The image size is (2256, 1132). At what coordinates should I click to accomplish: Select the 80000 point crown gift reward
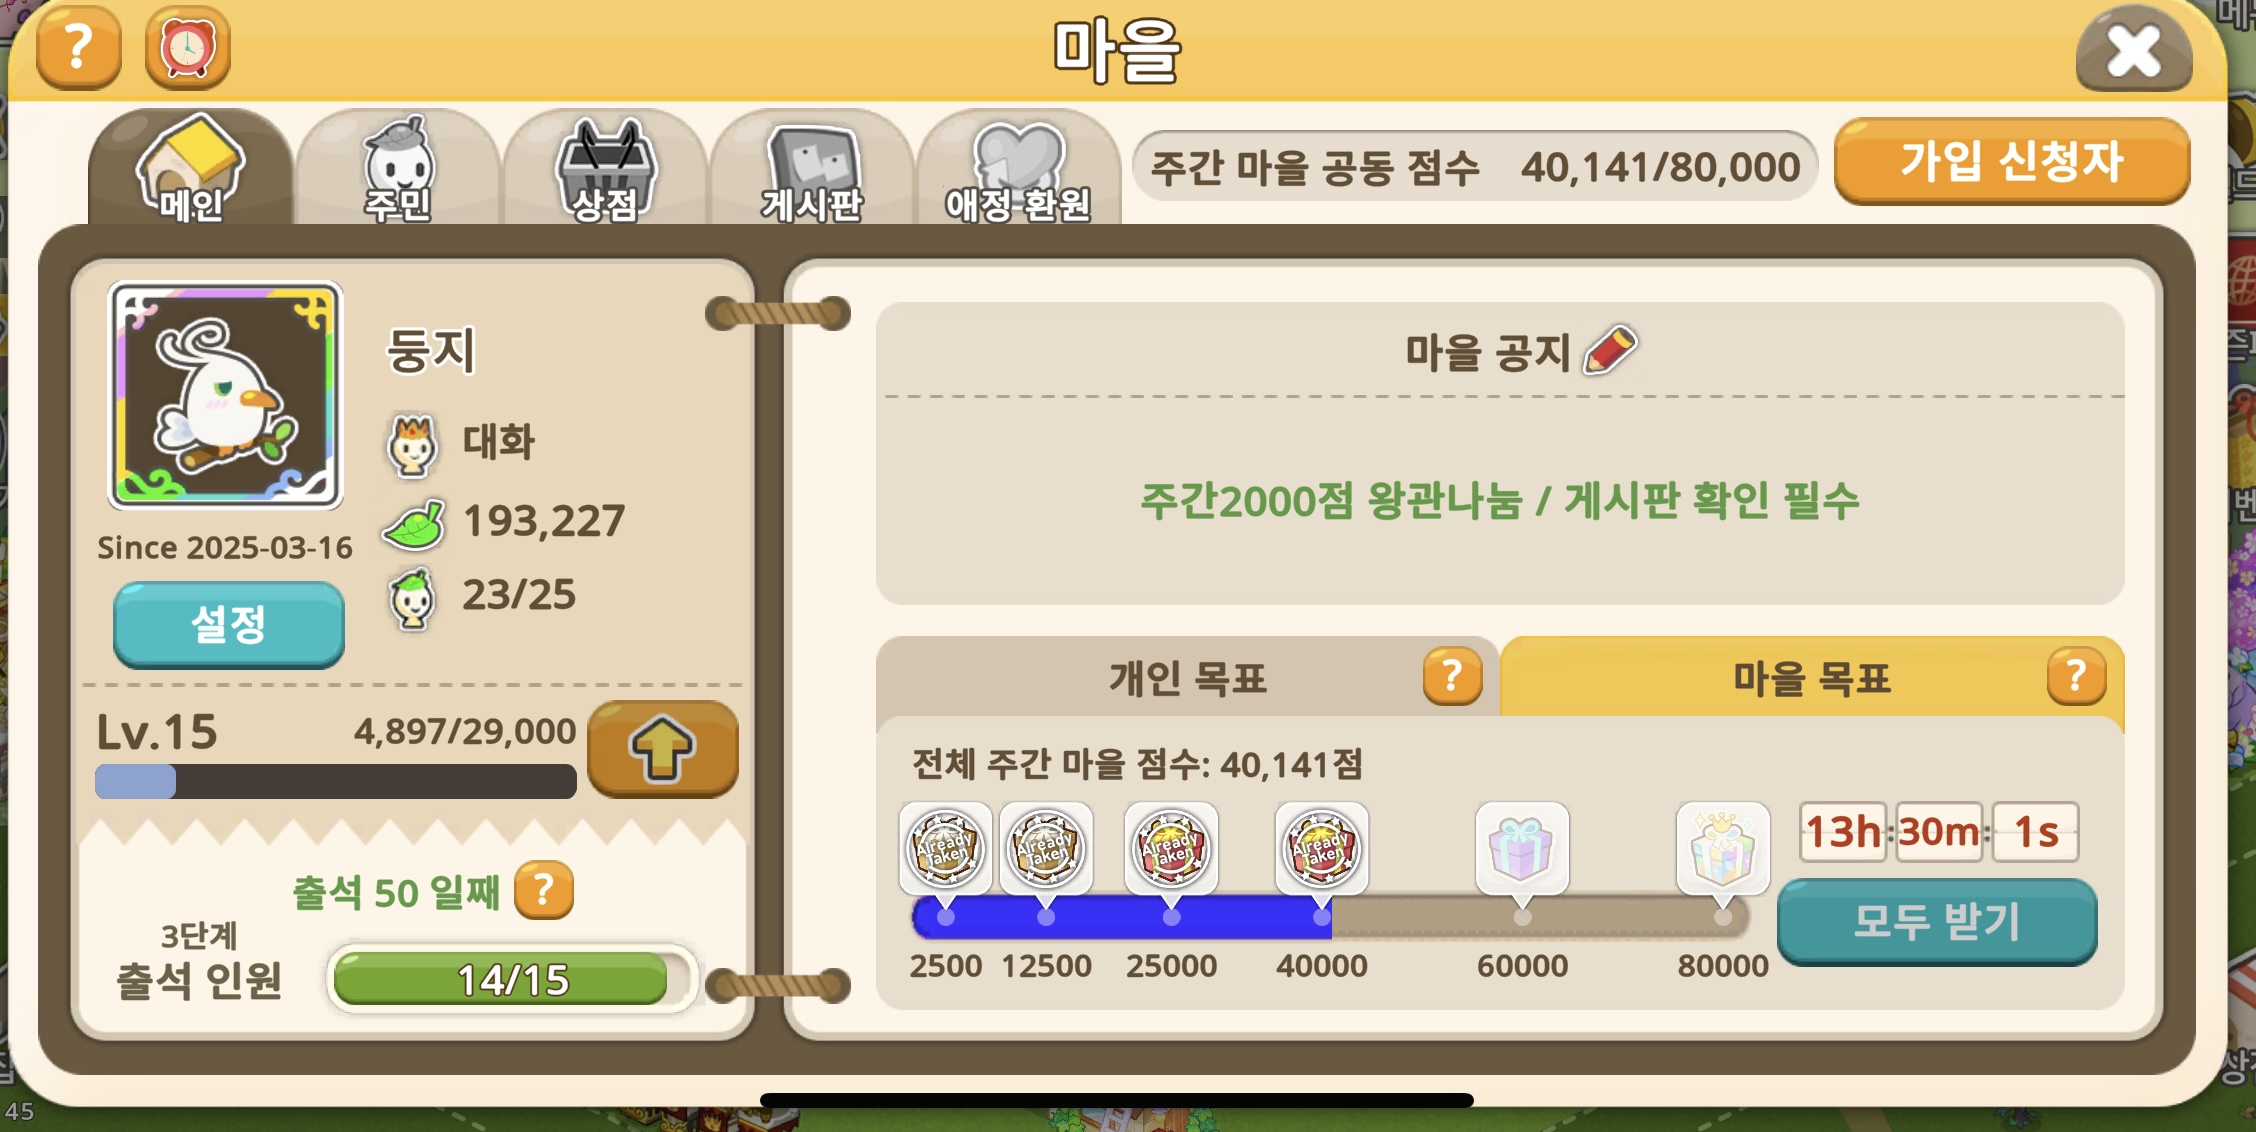(x=1722, y=848)
